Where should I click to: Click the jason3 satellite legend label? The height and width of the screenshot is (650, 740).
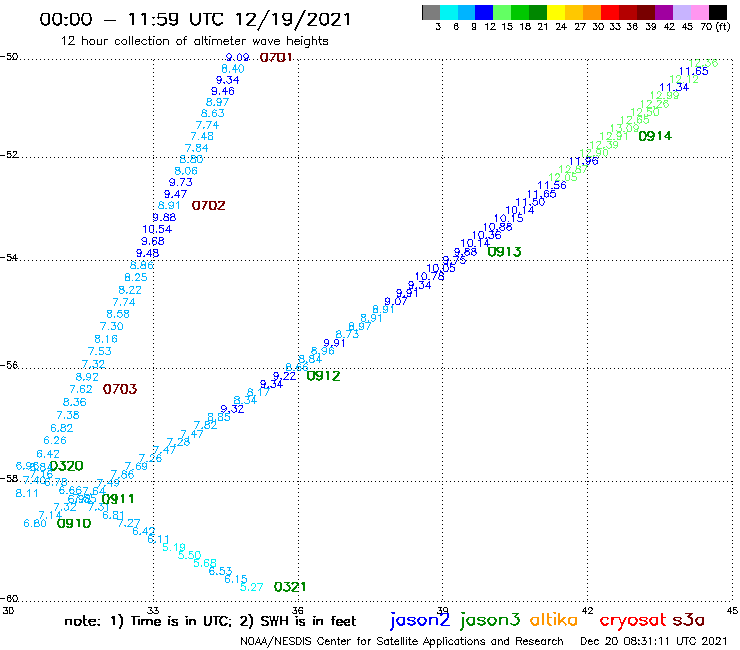pos(490,621)
